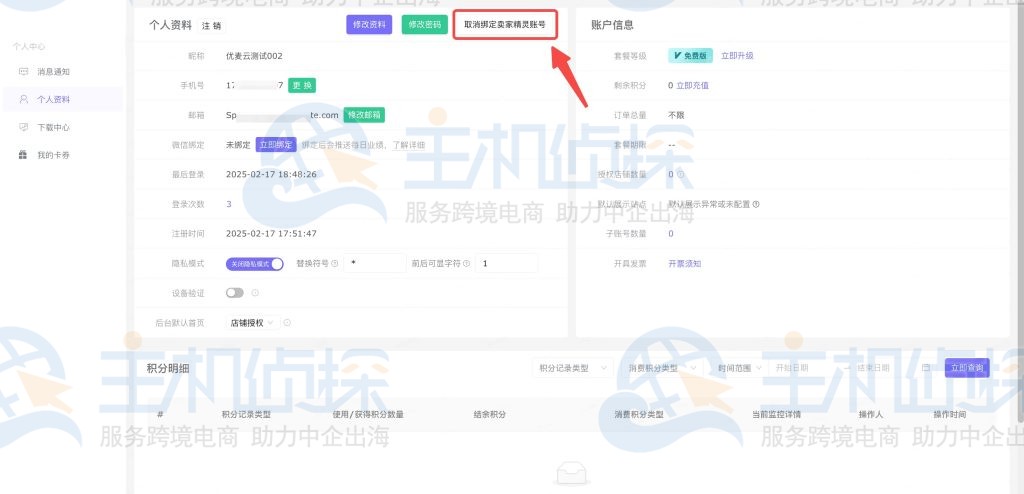Click nickname text 优麦云测试002
Screen dimensions: 1024x494
[x=254, y=56]
